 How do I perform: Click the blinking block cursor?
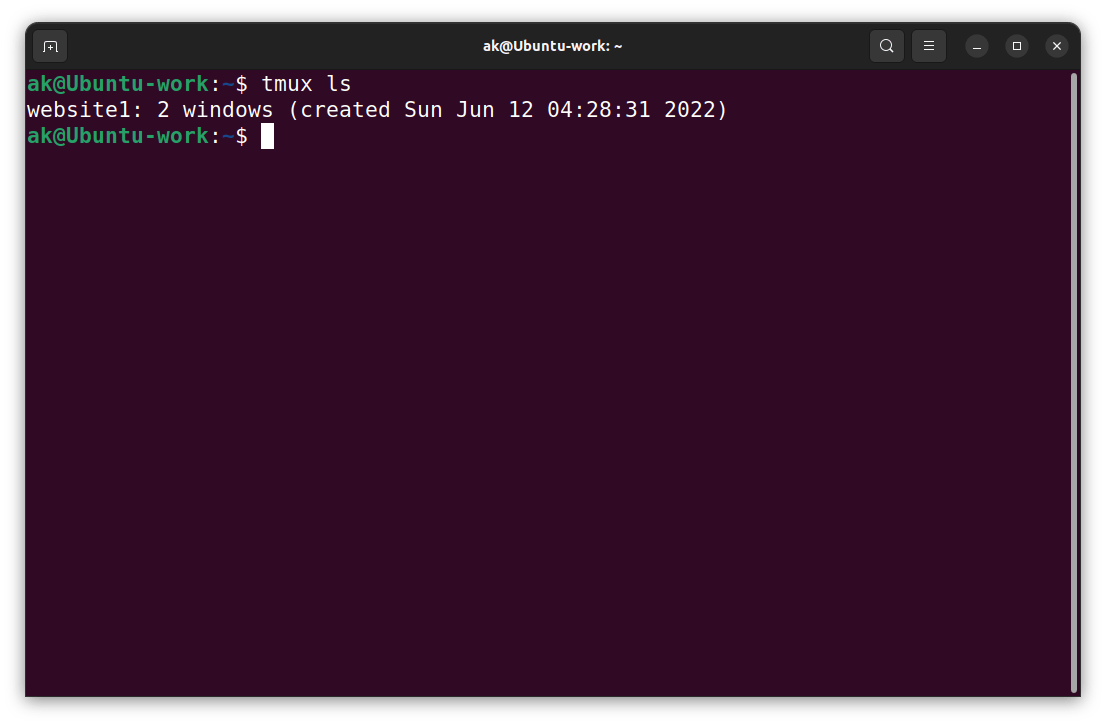coord(266,136)
